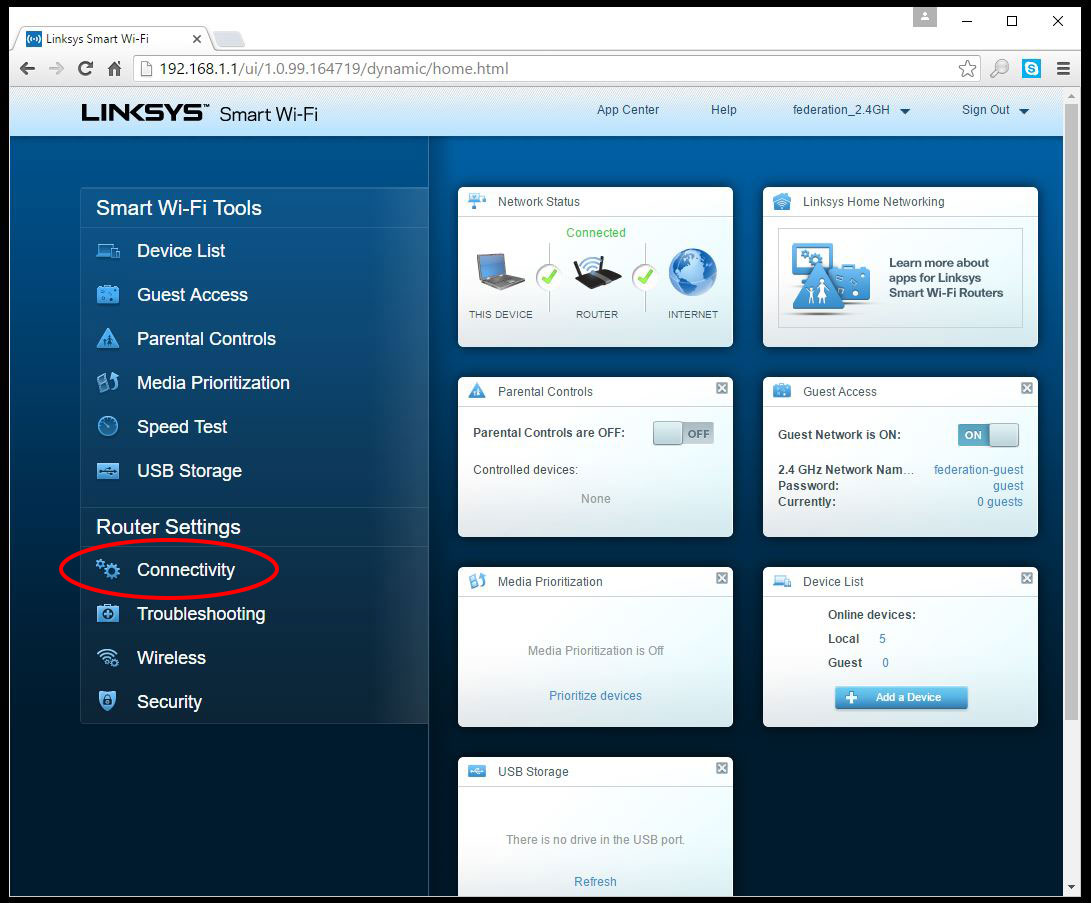Close the USB Storage widget
Screen dimensions: 1091x903
pos(722,768)
